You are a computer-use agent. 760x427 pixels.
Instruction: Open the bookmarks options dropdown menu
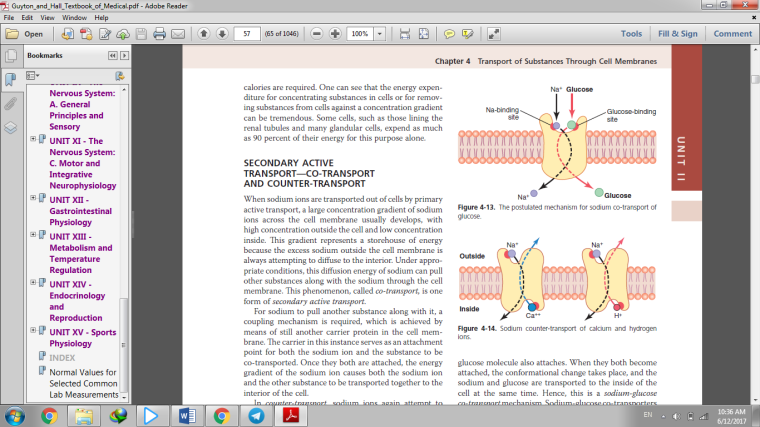(x=33, y=76)
